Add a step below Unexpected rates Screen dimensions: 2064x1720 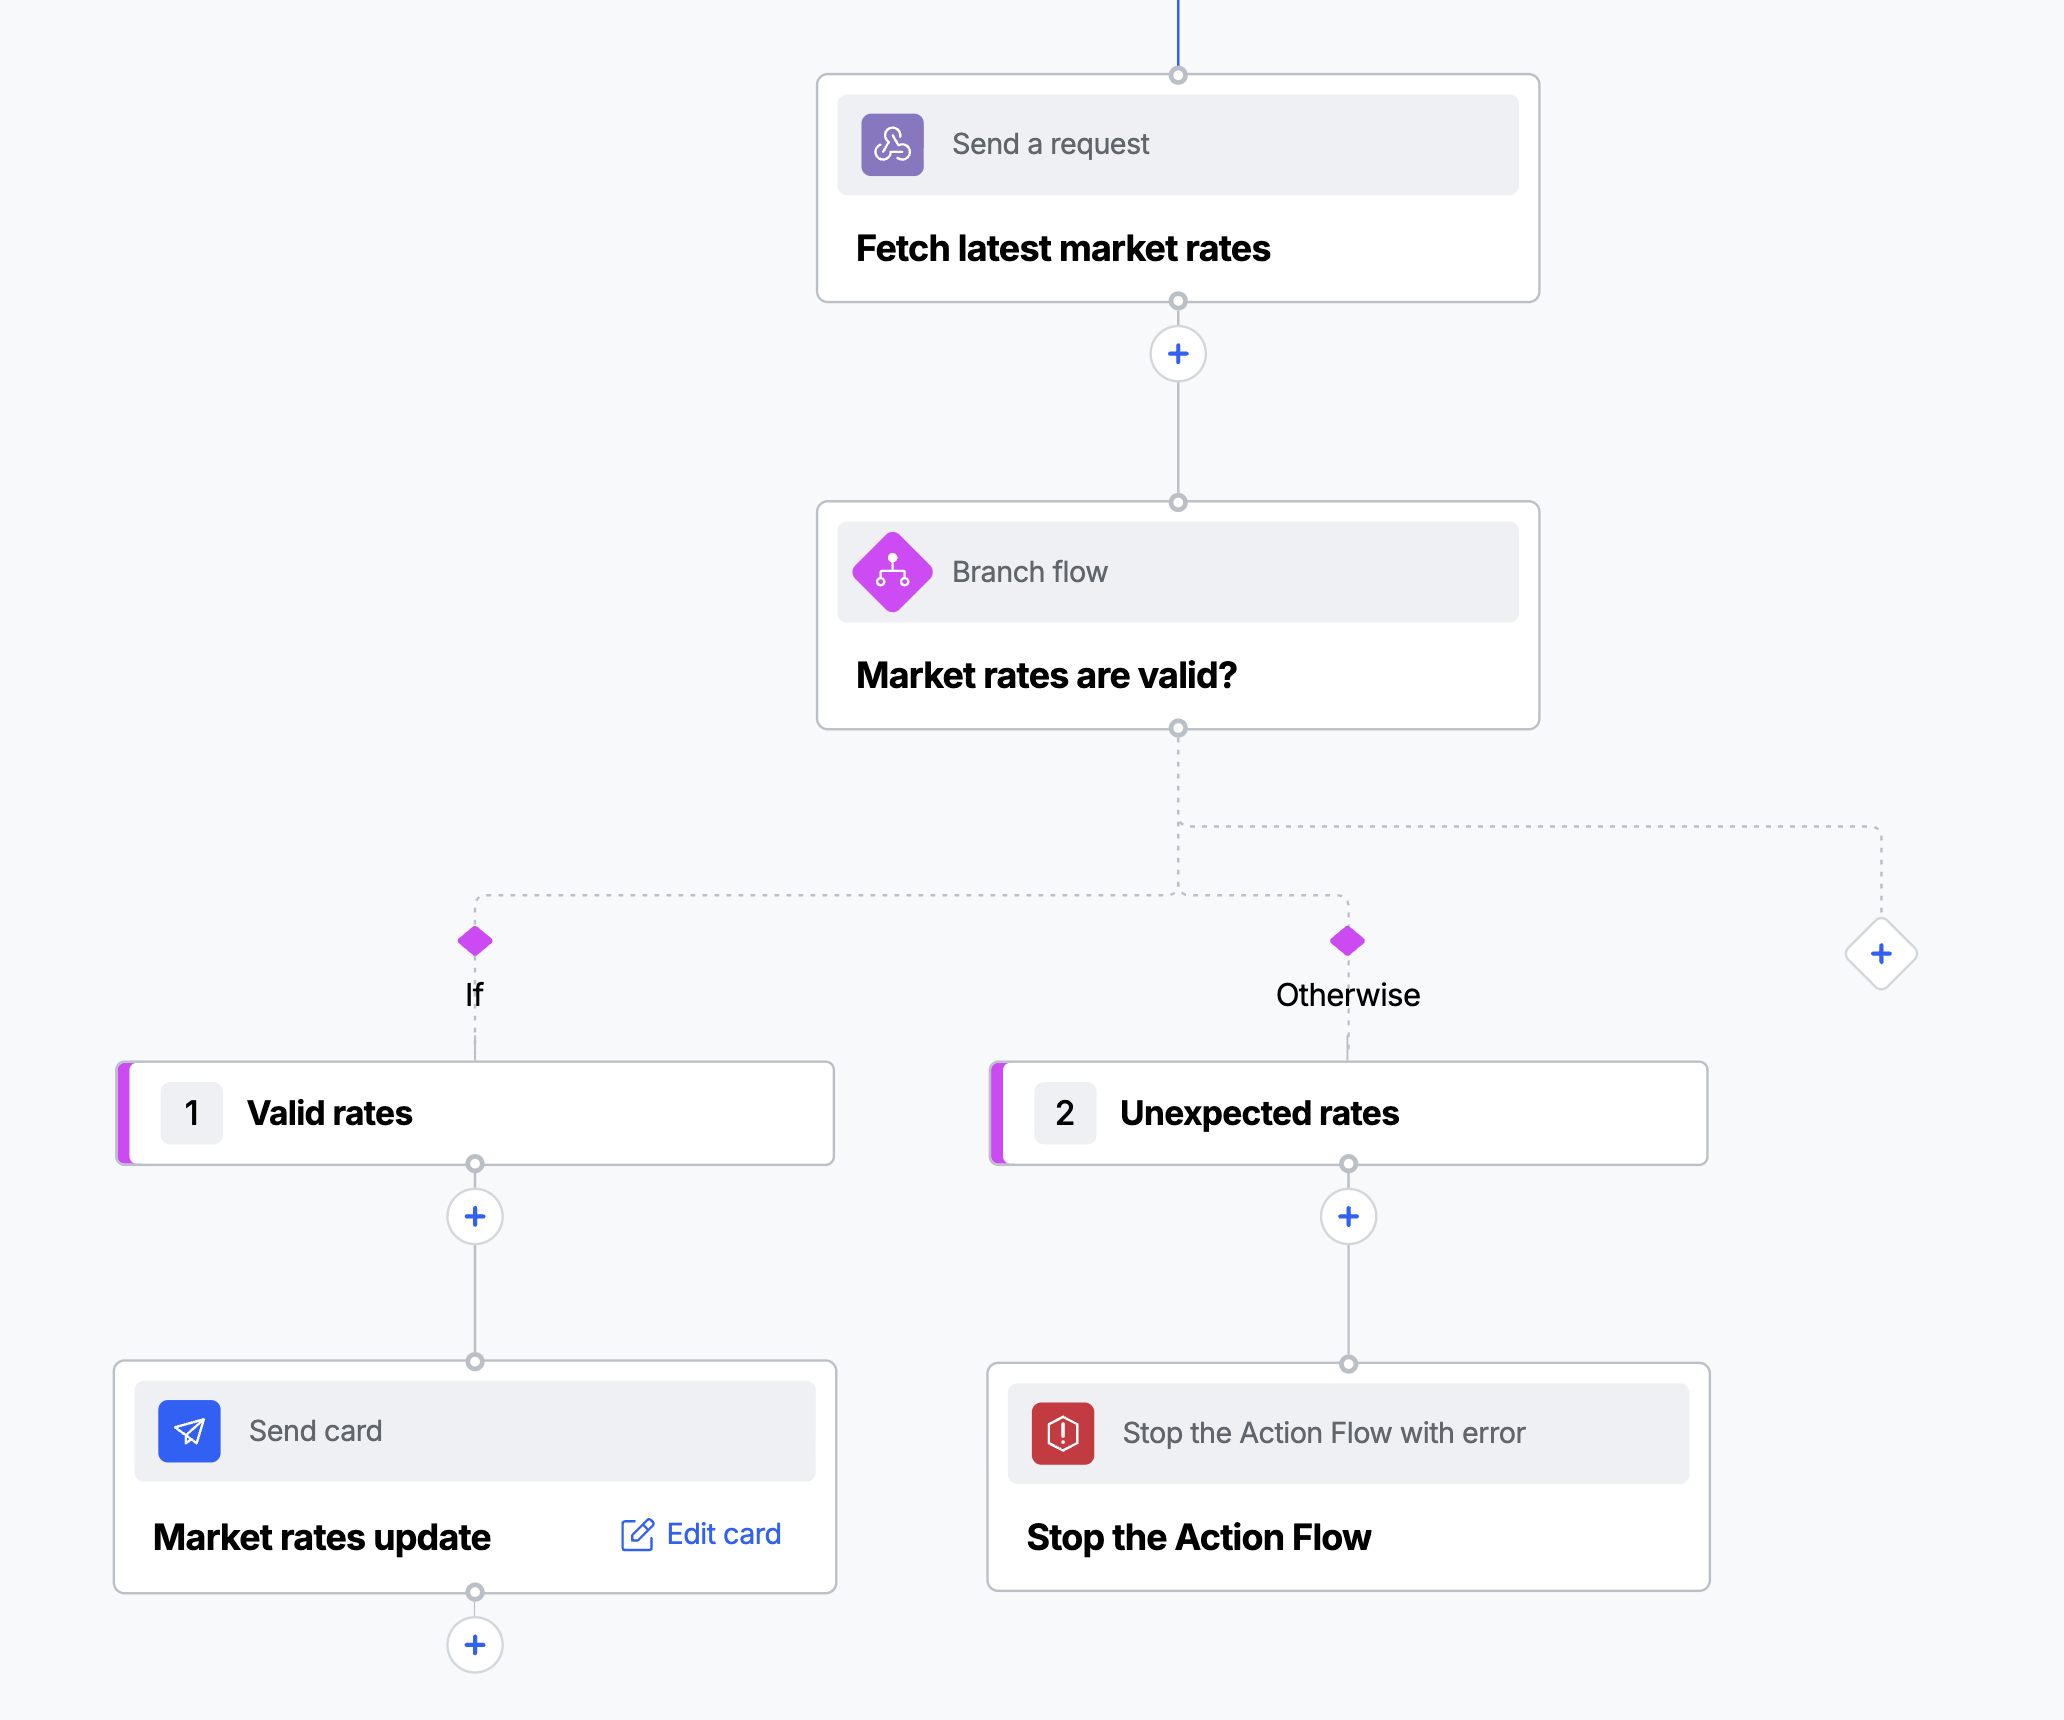(x=1348, y=1217)
